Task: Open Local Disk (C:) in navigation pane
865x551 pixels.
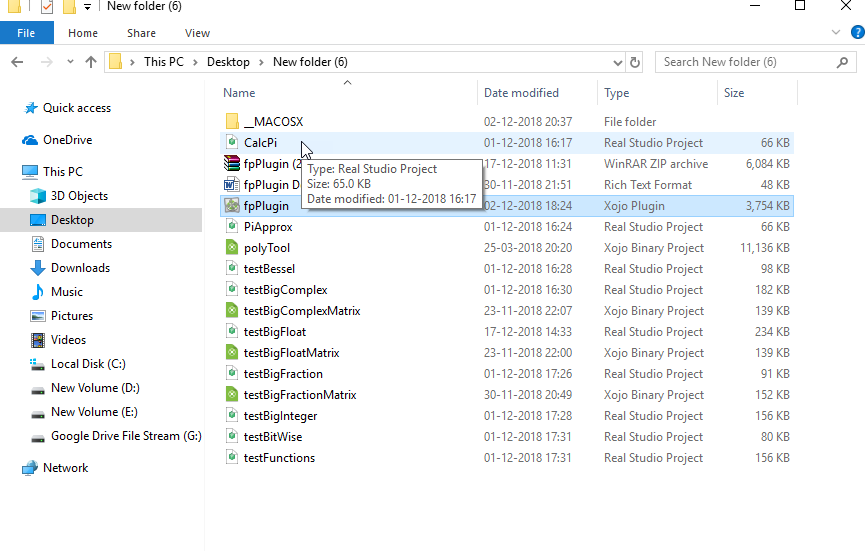Action: (x=88, y=364)
